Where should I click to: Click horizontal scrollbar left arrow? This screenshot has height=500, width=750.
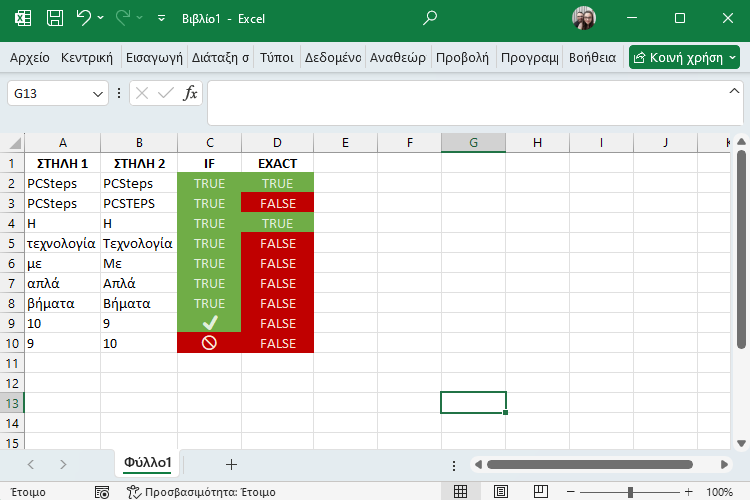(x=478, y=465)
